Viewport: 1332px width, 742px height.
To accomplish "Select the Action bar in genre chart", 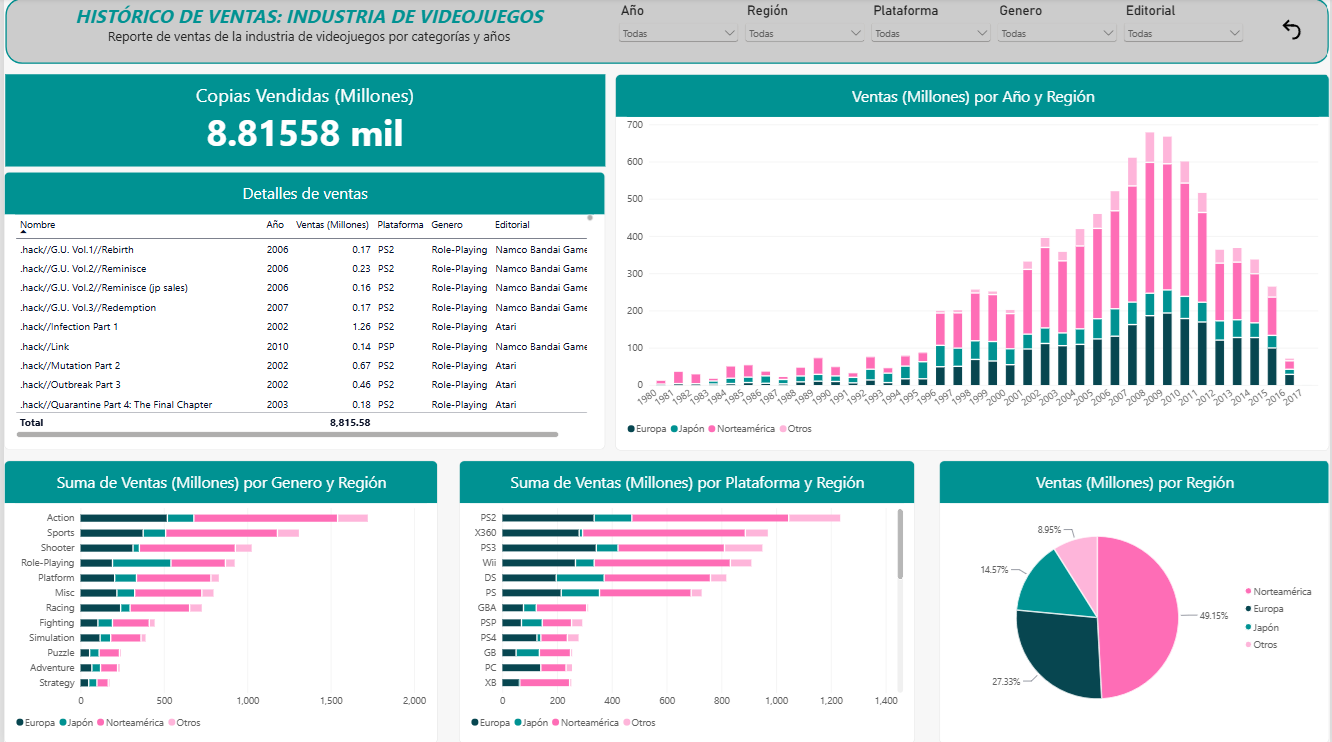I will [224, 518].
